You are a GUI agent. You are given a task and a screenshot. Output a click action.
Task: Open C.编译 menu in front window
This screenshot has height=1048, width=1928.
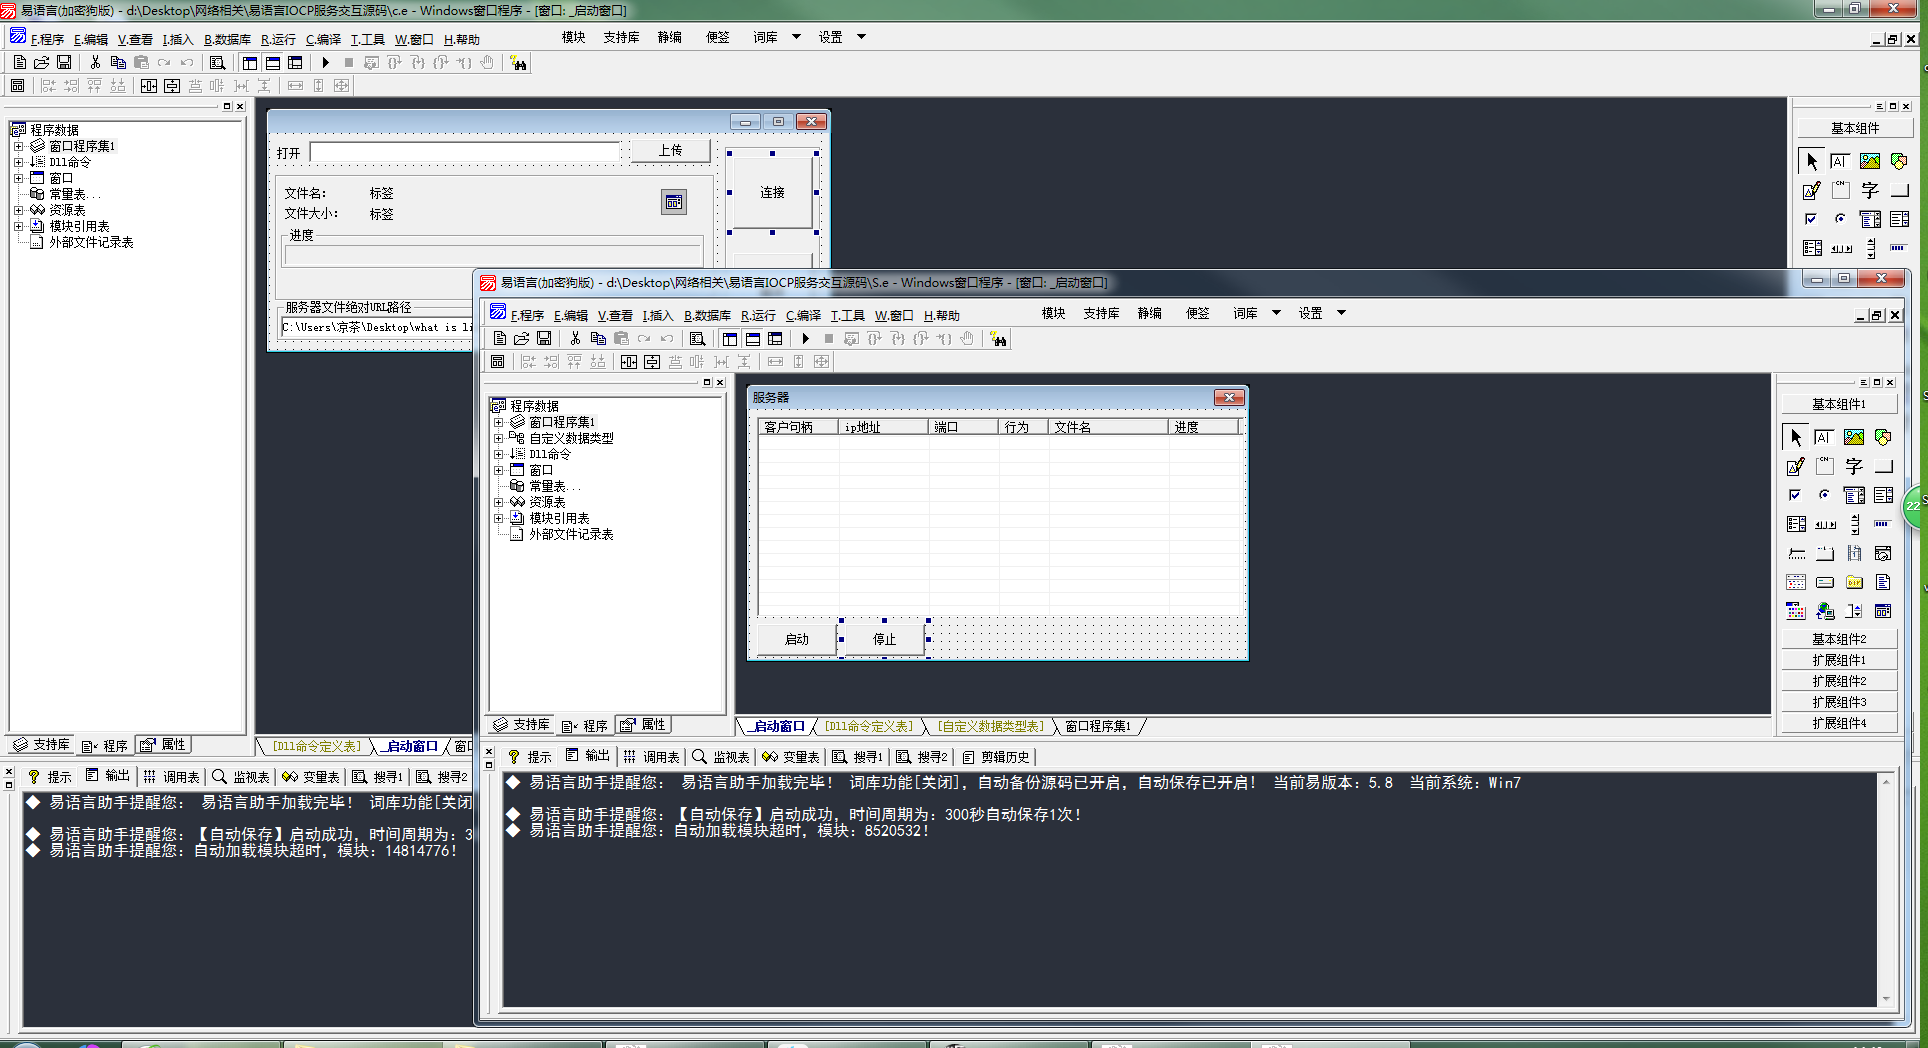(x=803, y=315)
